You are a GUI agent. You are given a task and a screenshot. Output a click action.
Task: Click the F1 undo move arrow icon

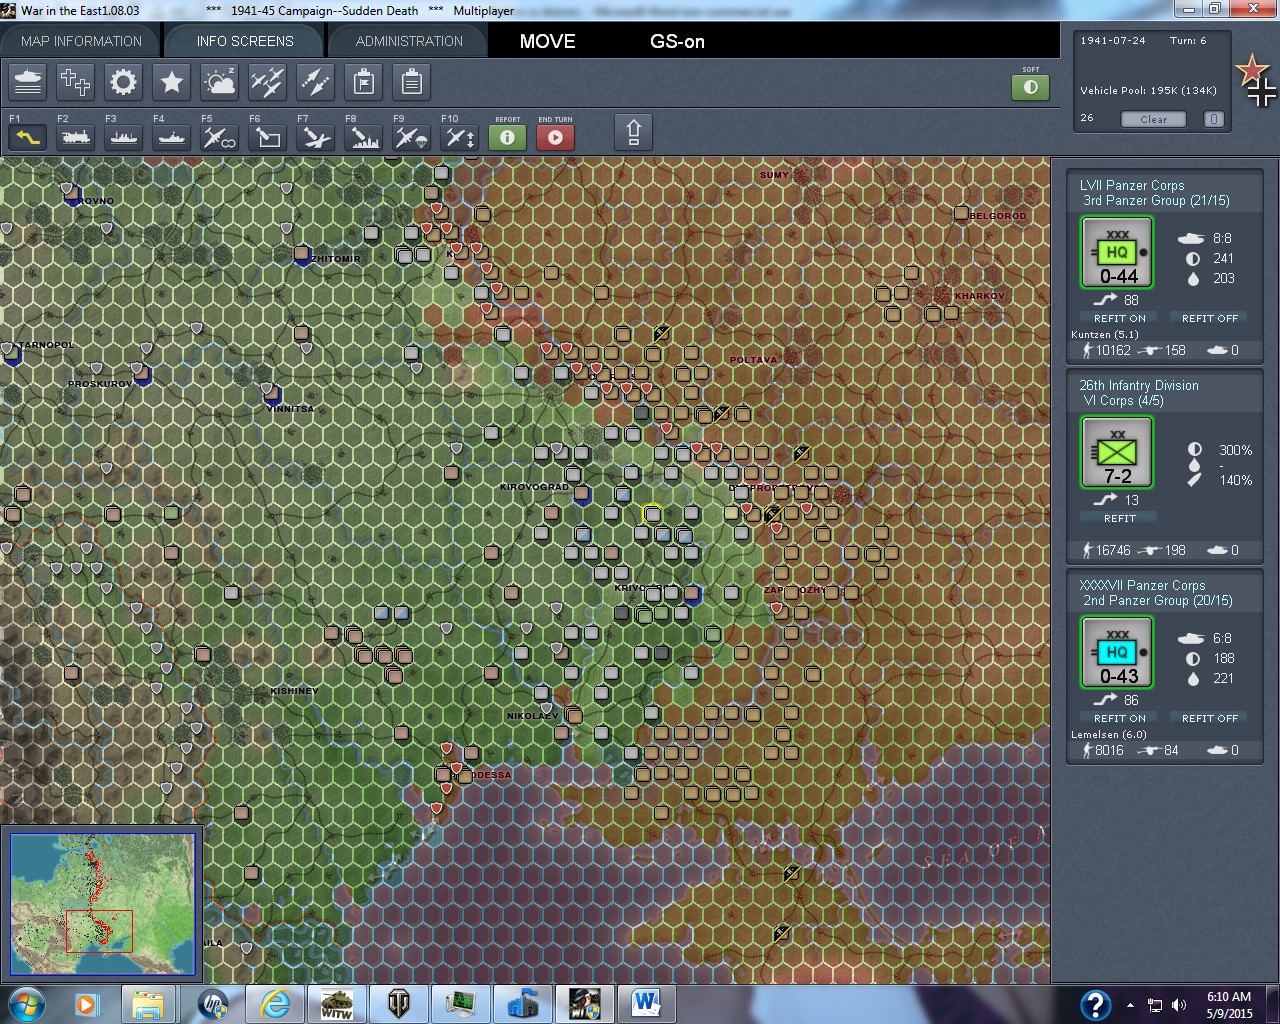pos(27,137)
